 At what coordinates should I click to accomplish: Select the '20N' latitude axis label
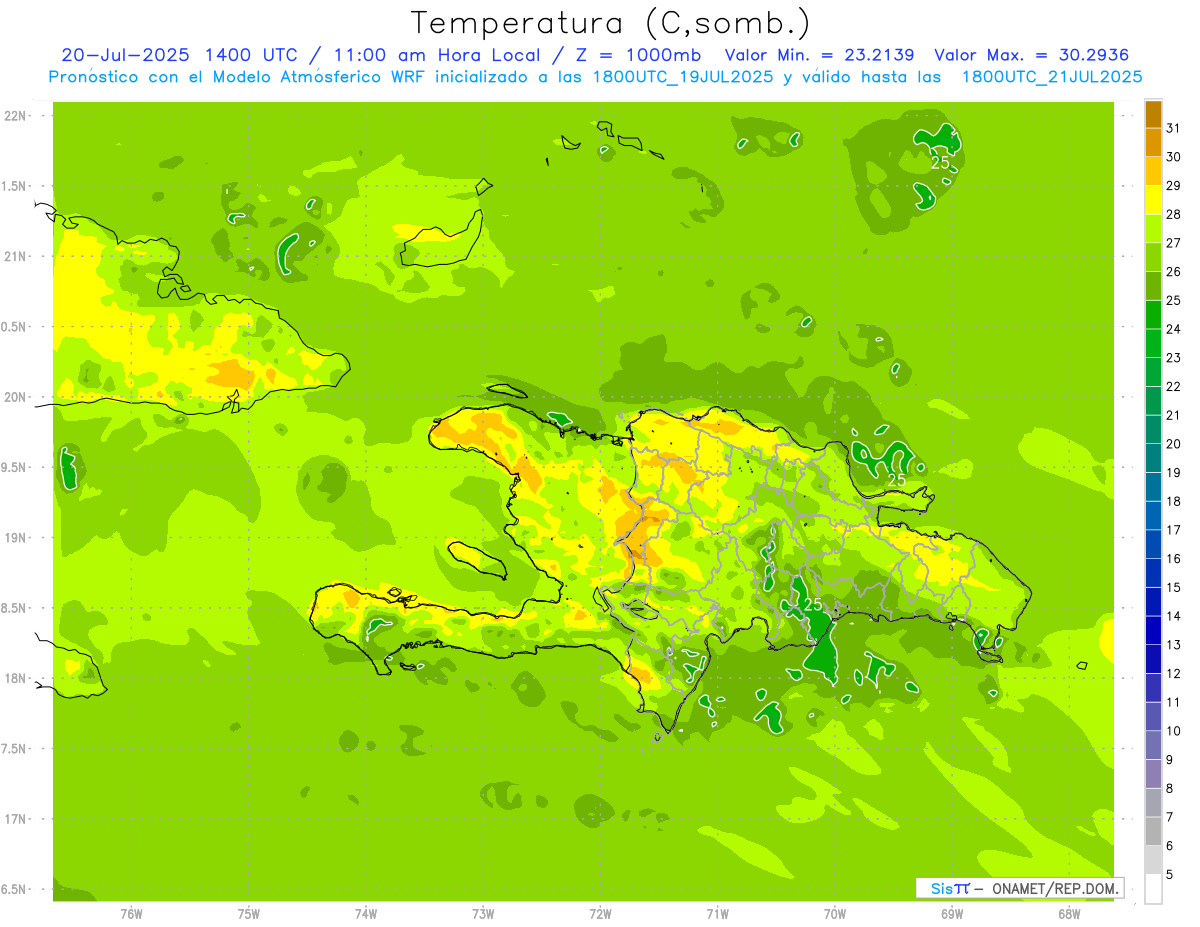coord(15,397)
